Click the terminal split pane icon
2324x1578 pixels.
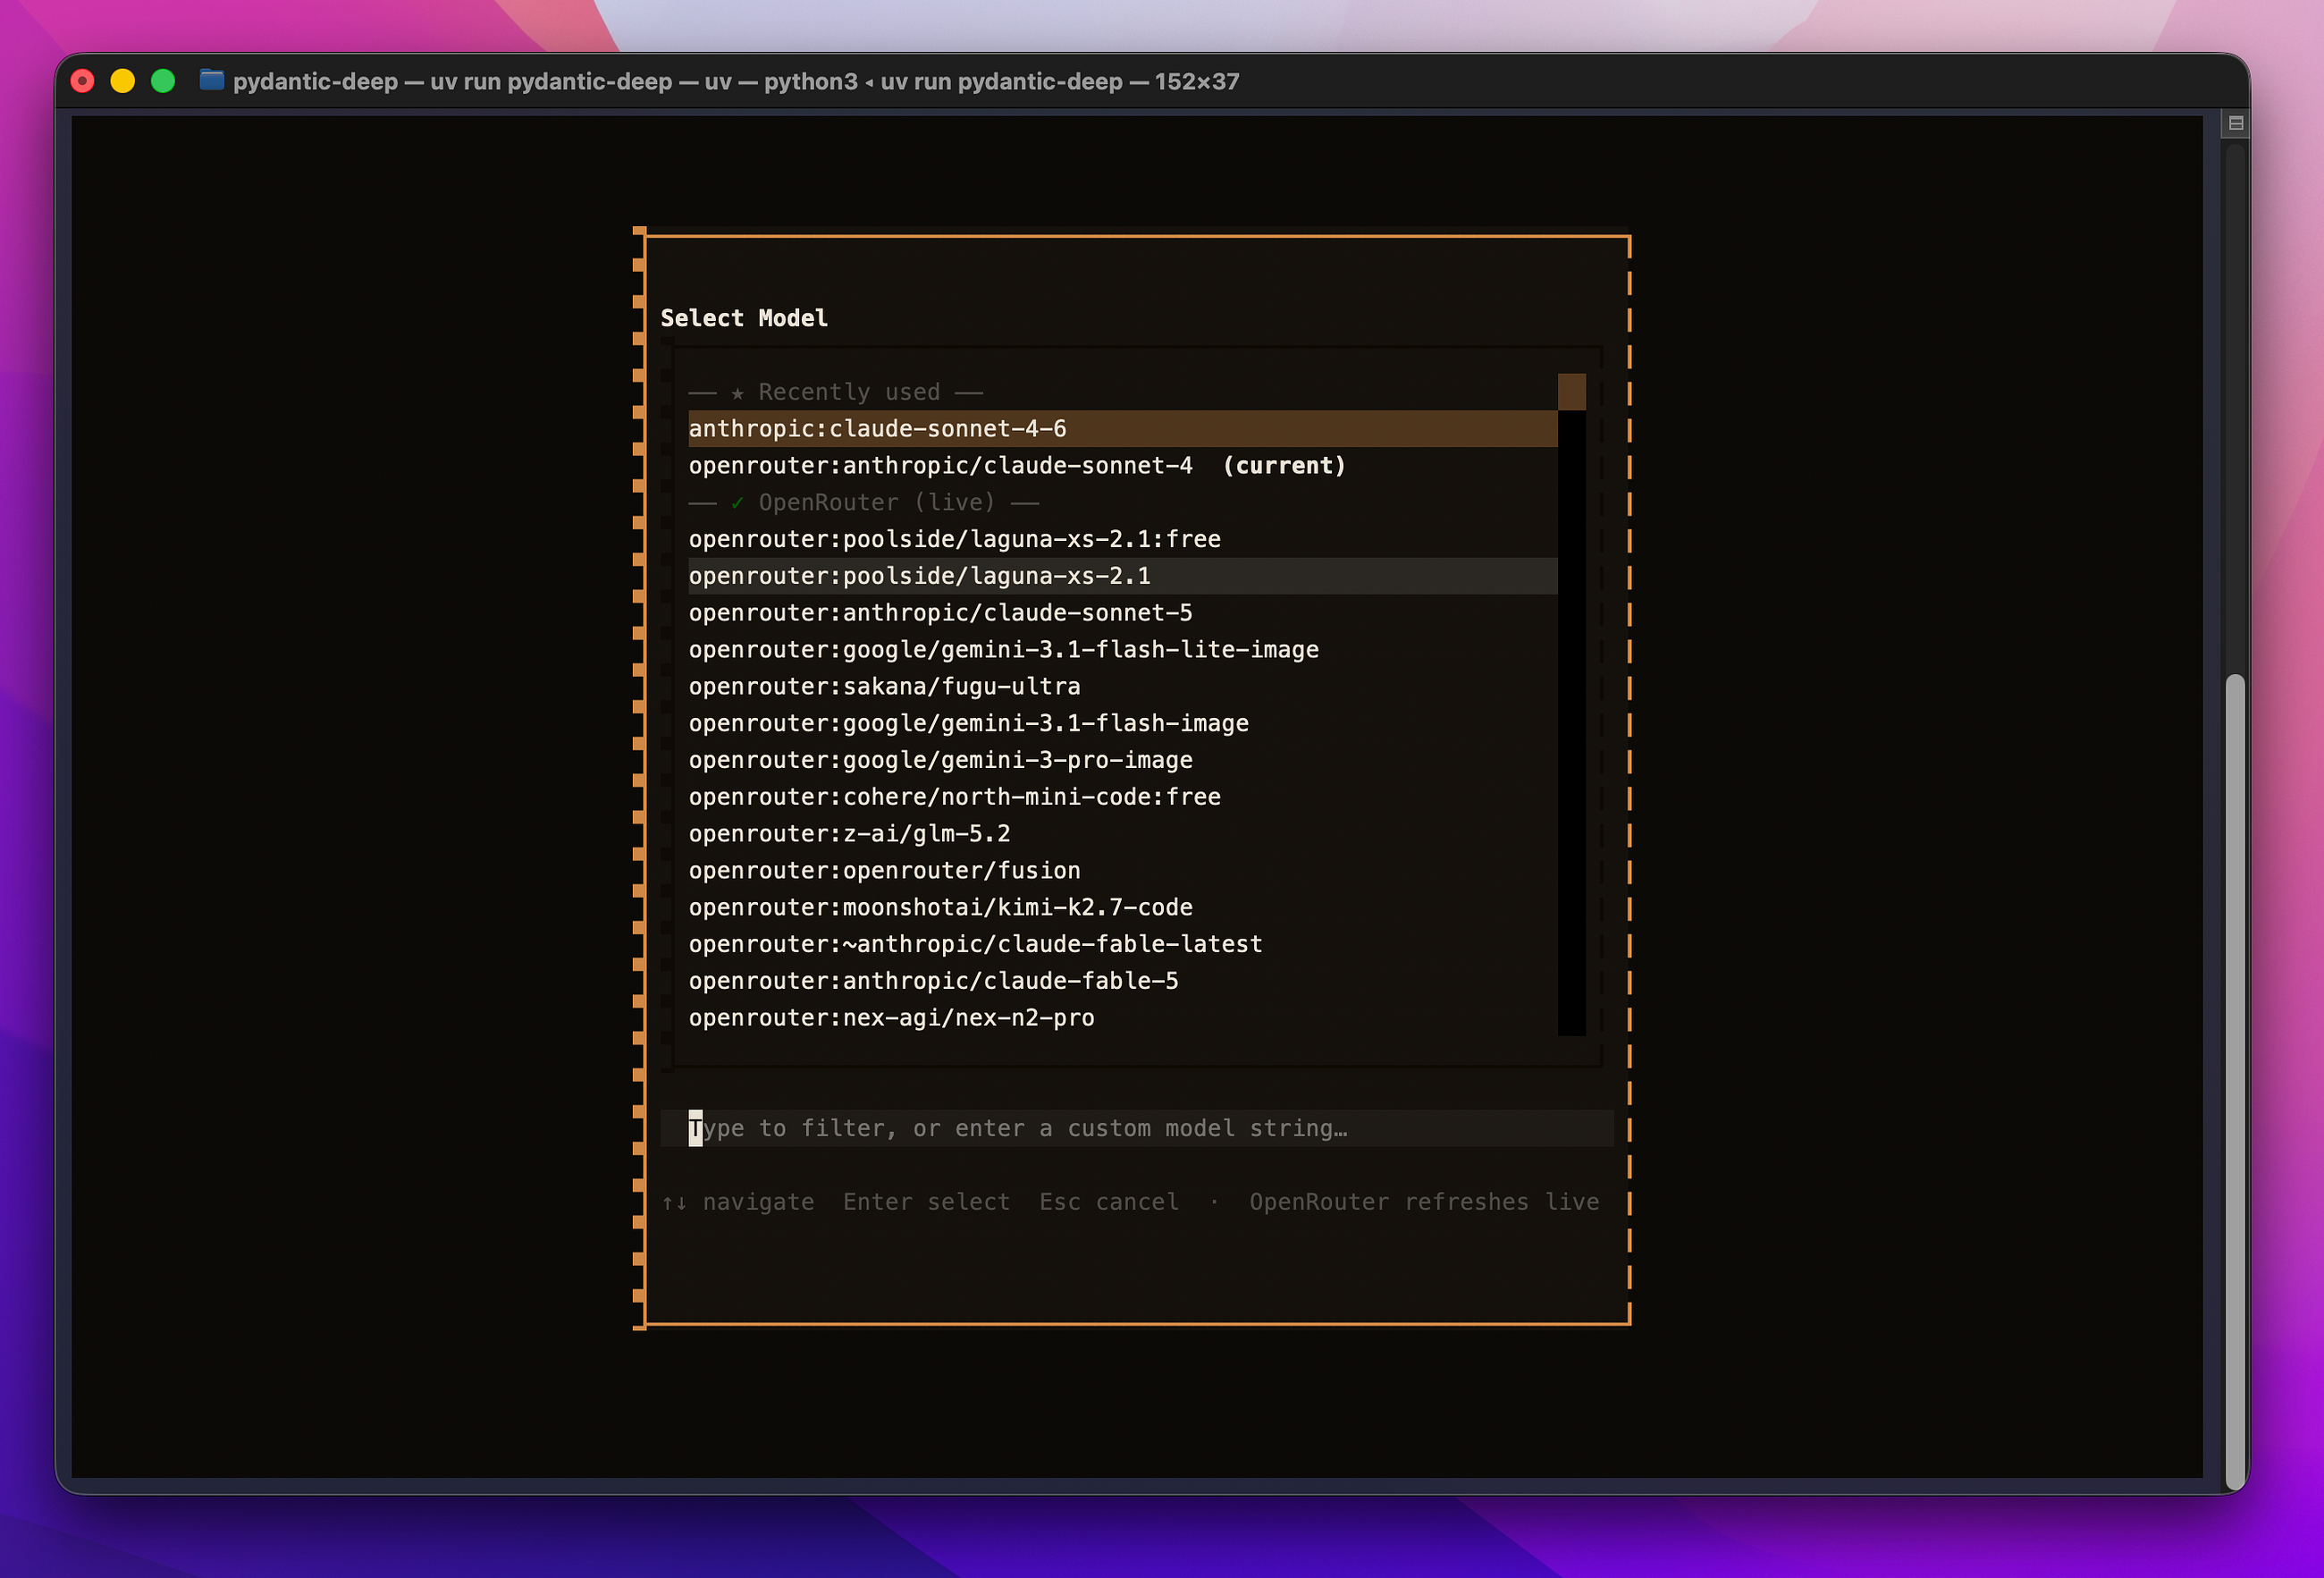(x=2236, y=123)
